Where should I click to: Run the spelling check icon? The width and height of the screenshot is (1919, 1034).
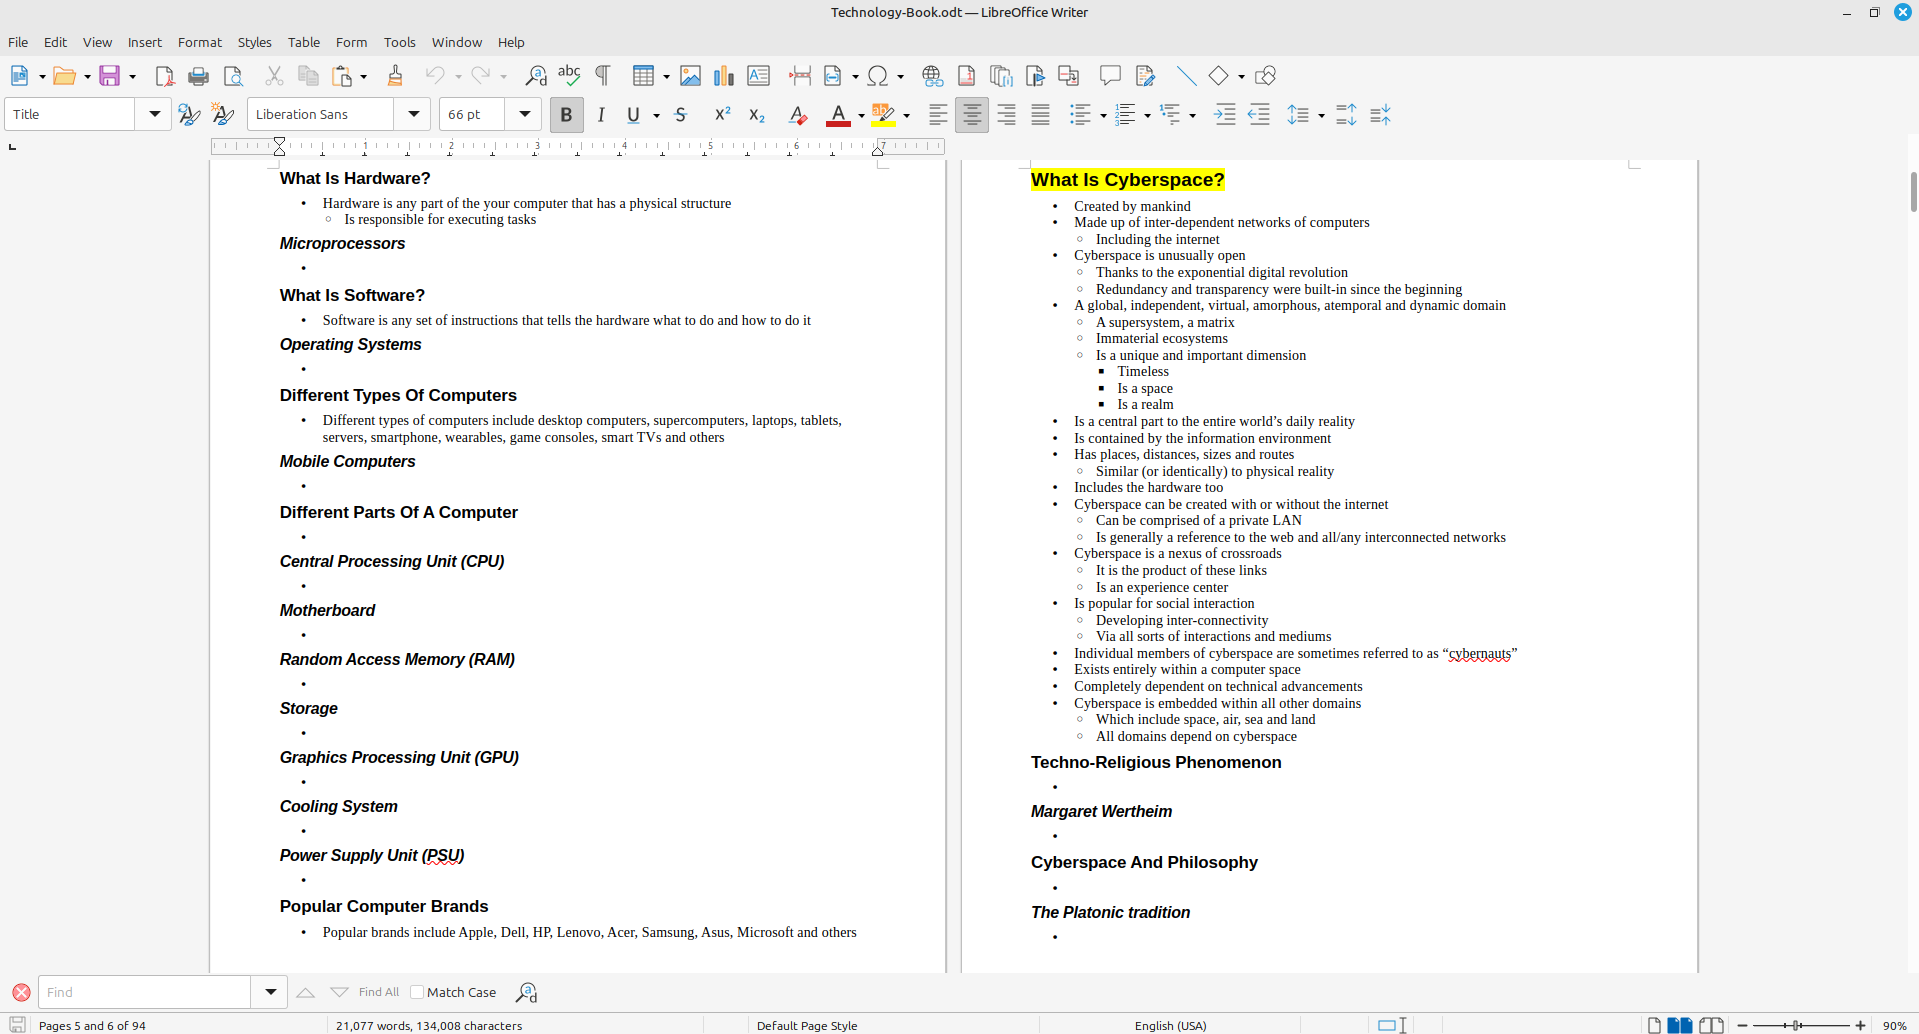569,76
